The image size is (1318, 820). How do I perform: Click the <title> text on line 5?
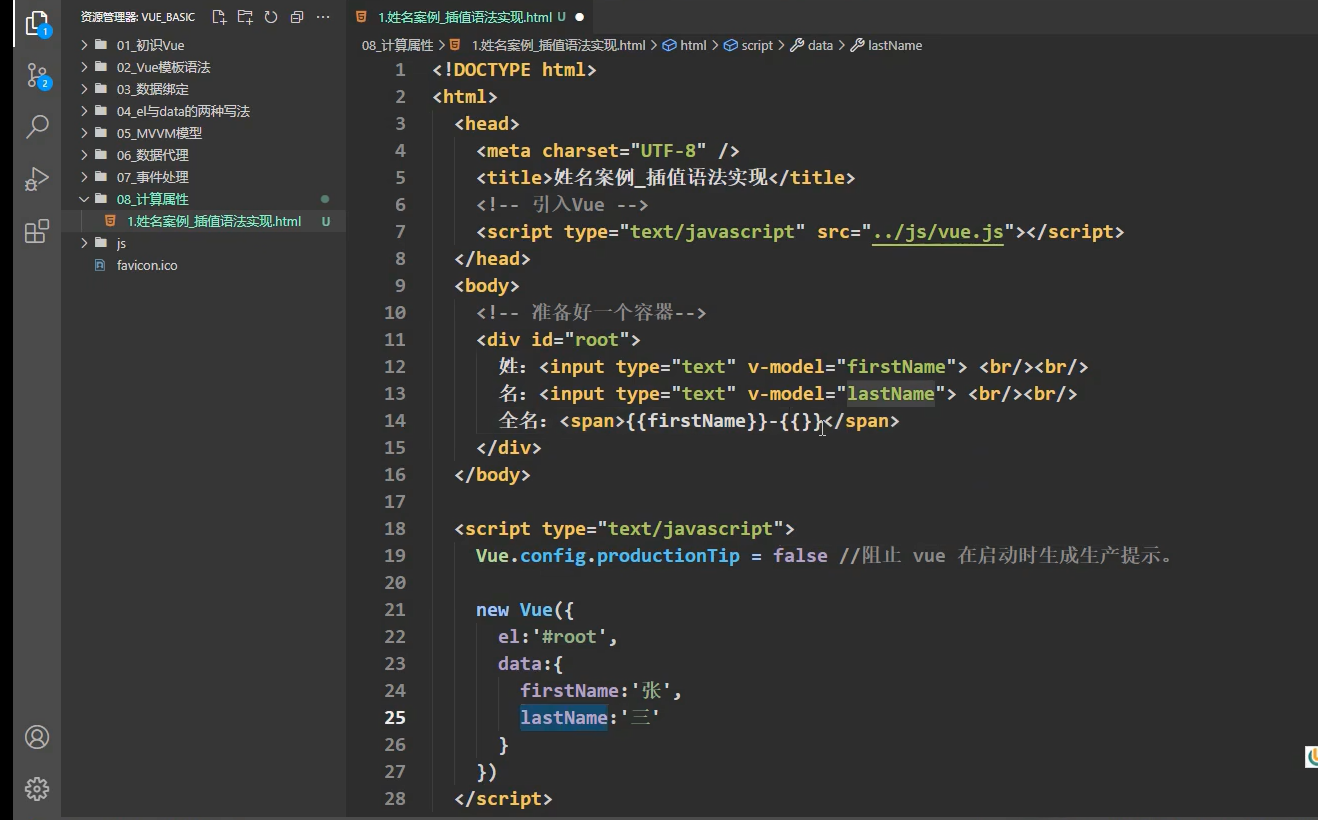click(514, 178)
